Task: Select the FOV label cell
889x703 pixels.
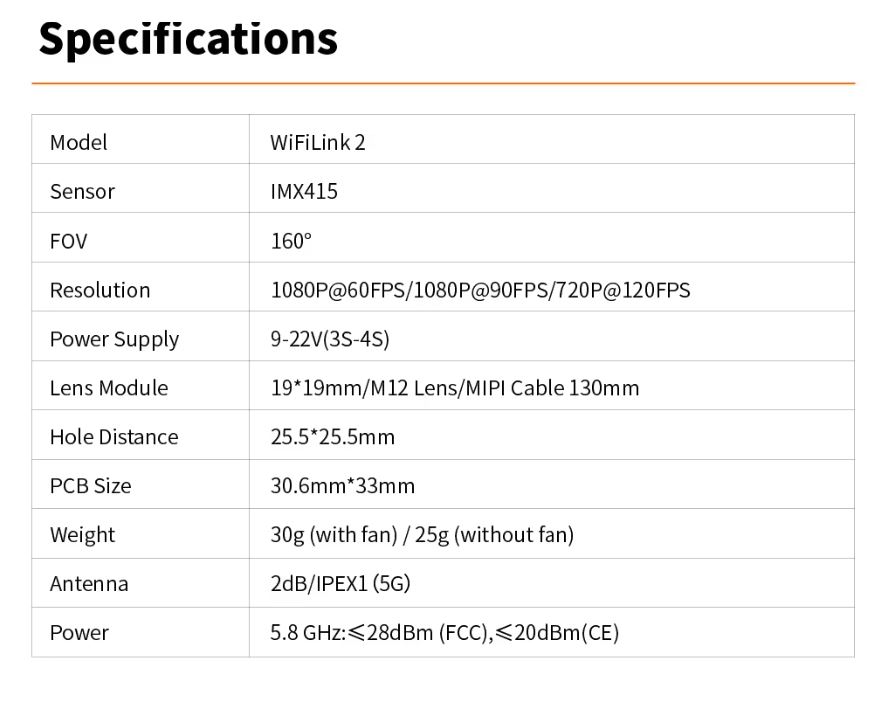Action: tap(68, 241)
